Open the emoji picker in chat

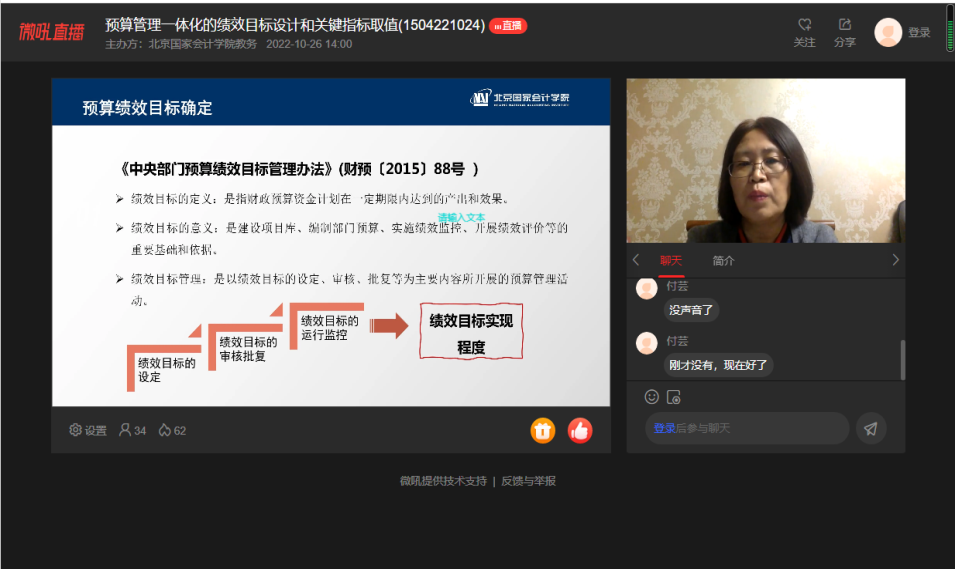[652, 397]
